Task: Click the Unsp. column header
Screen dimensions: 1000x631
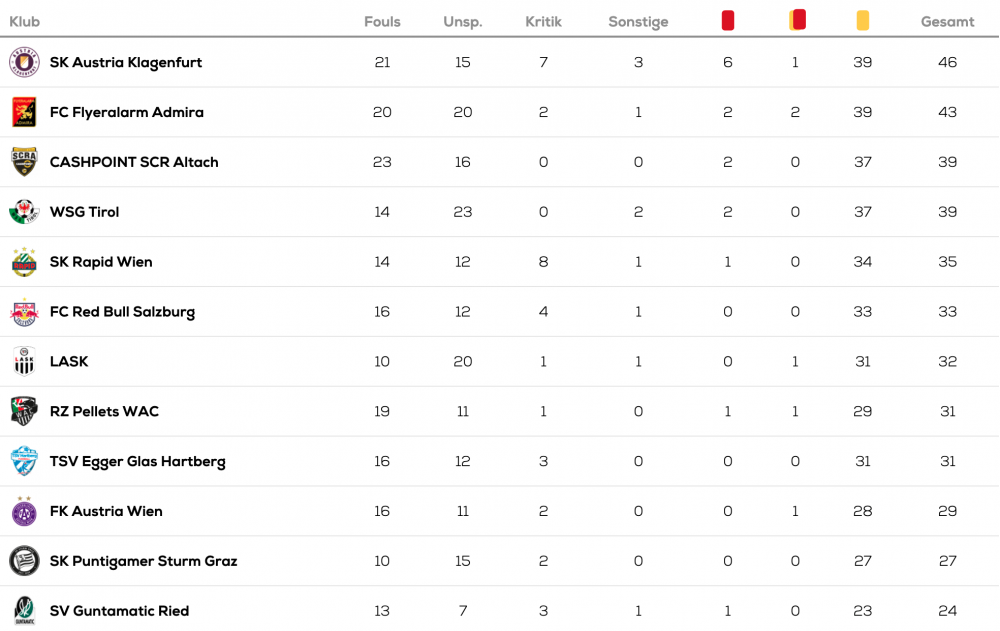Action: coord(463,22)
